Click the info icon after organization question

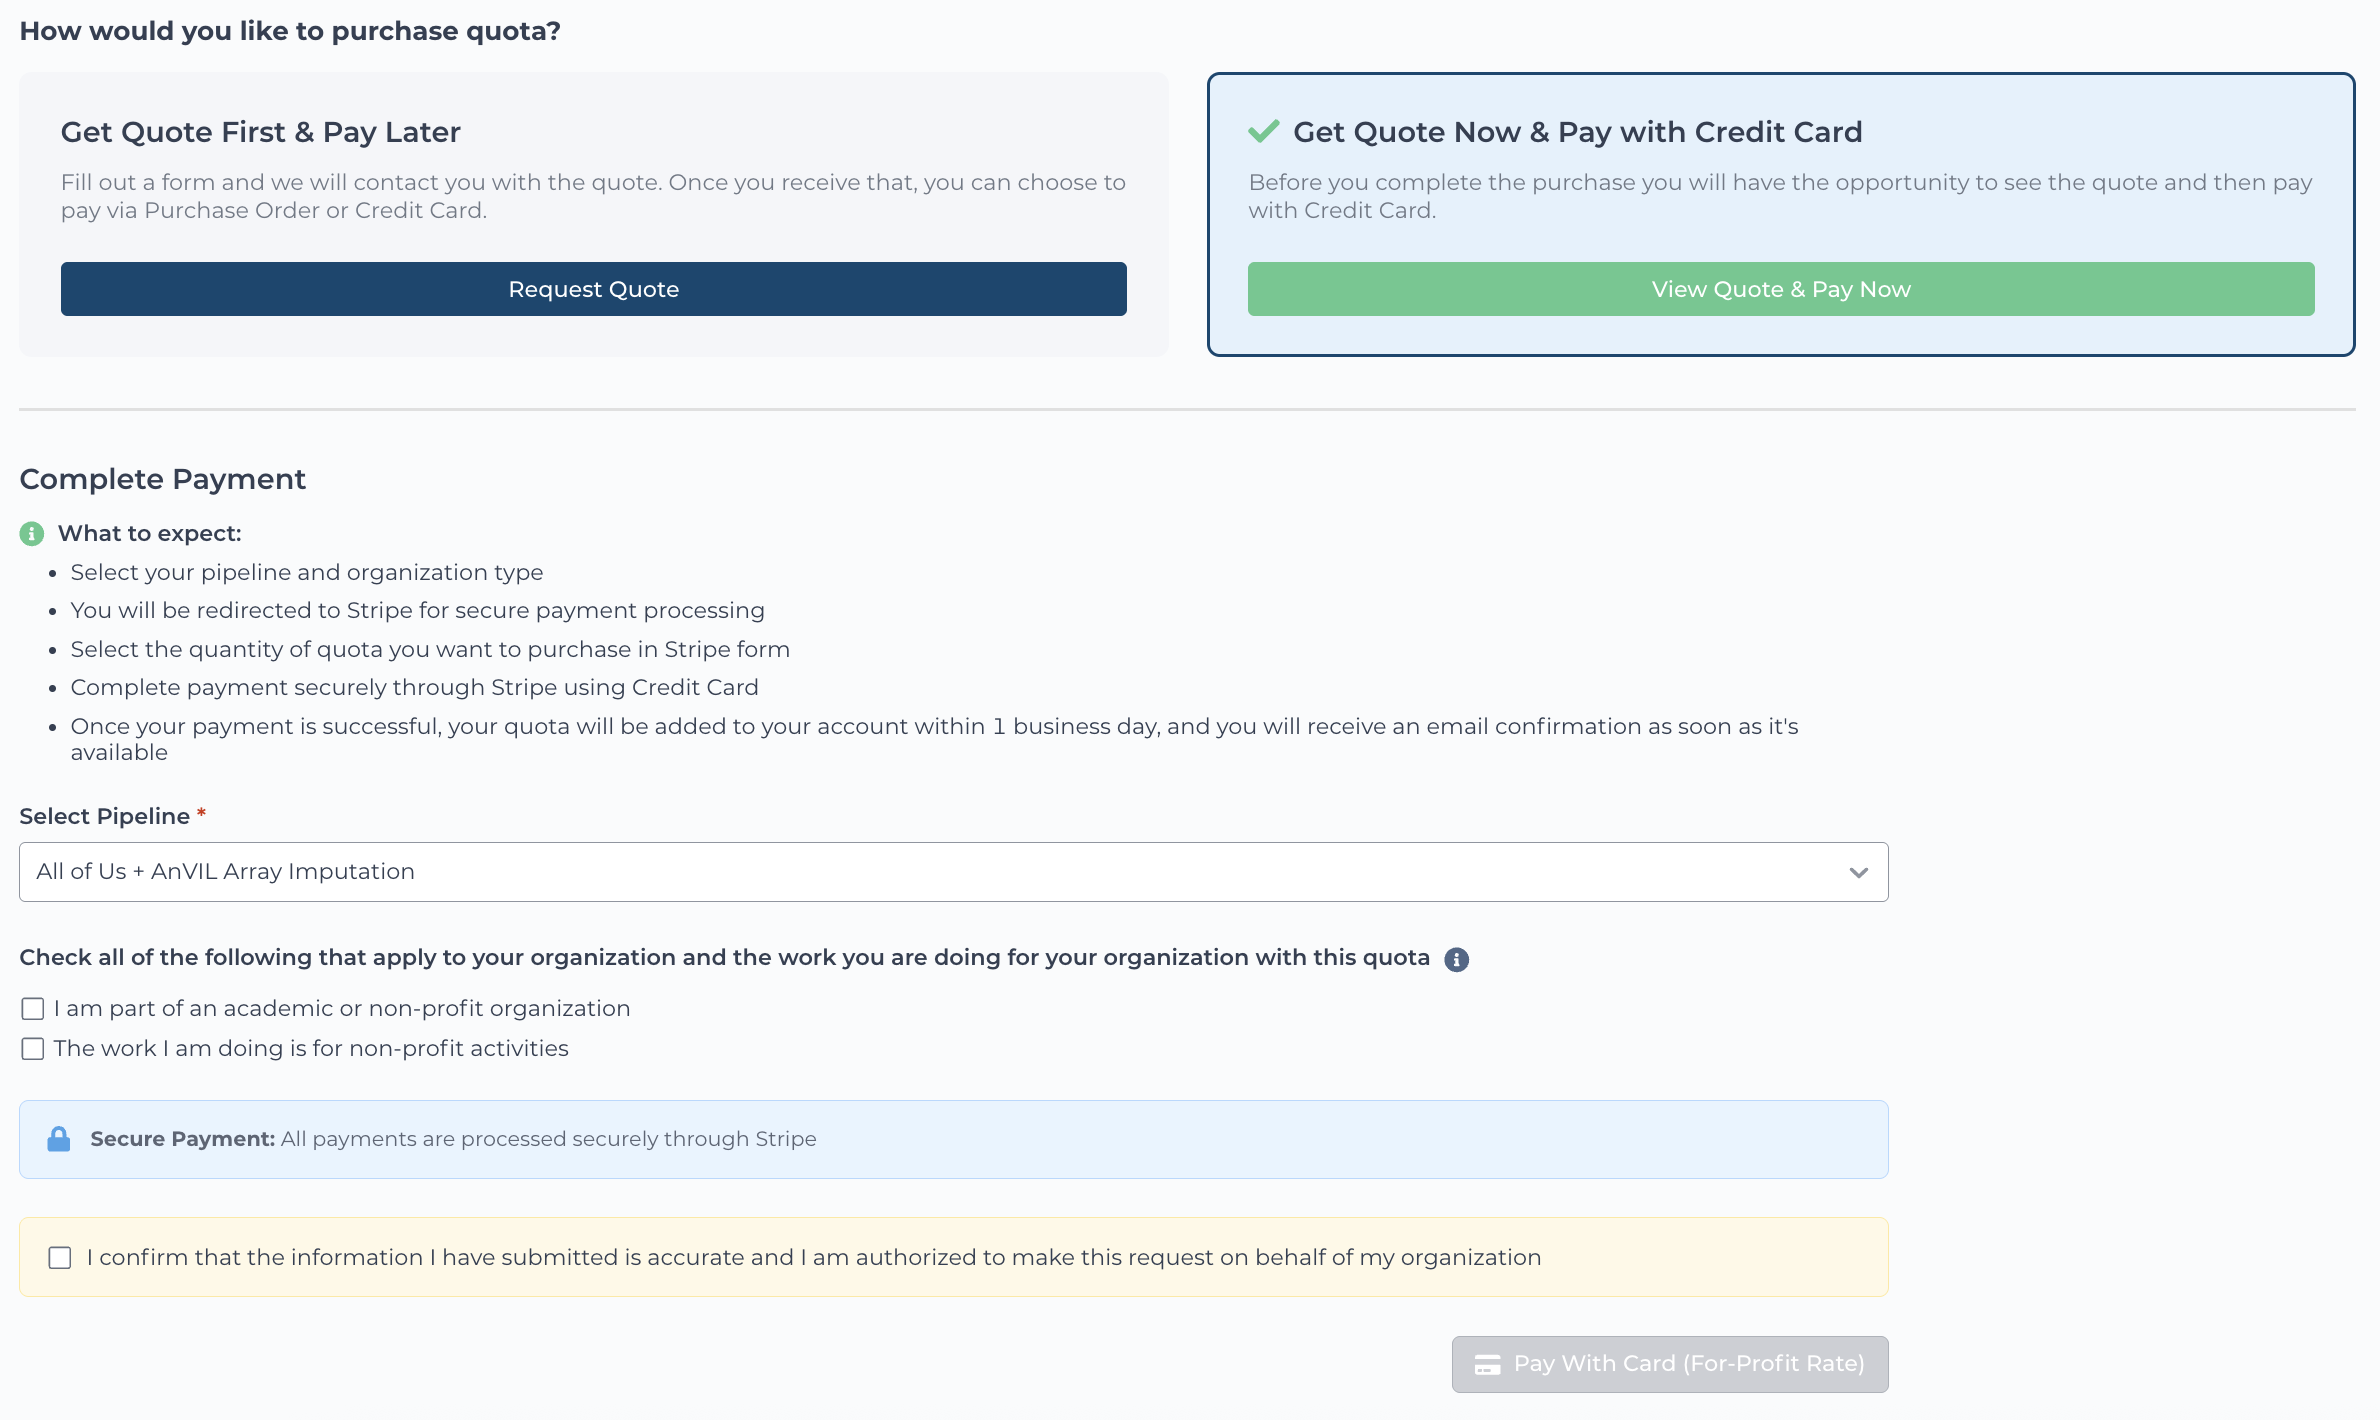coord(1457,960)
